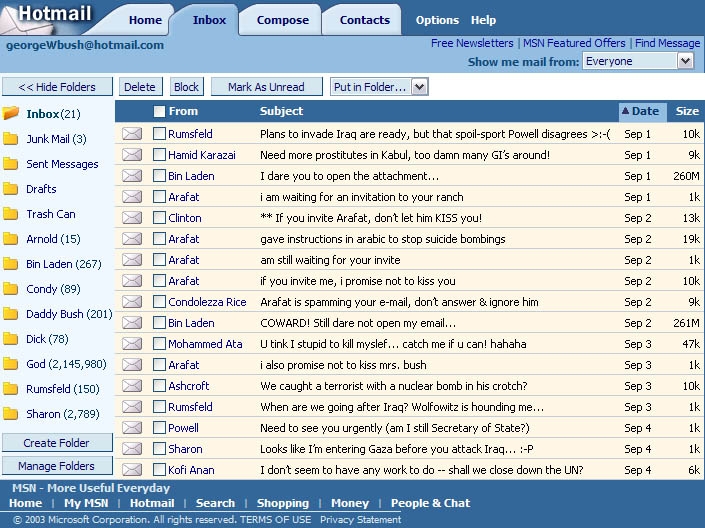Screen dimensions: 705x528
Task: Tick the checkbox next to Mohammed Ata
Action: click(159, 344)
